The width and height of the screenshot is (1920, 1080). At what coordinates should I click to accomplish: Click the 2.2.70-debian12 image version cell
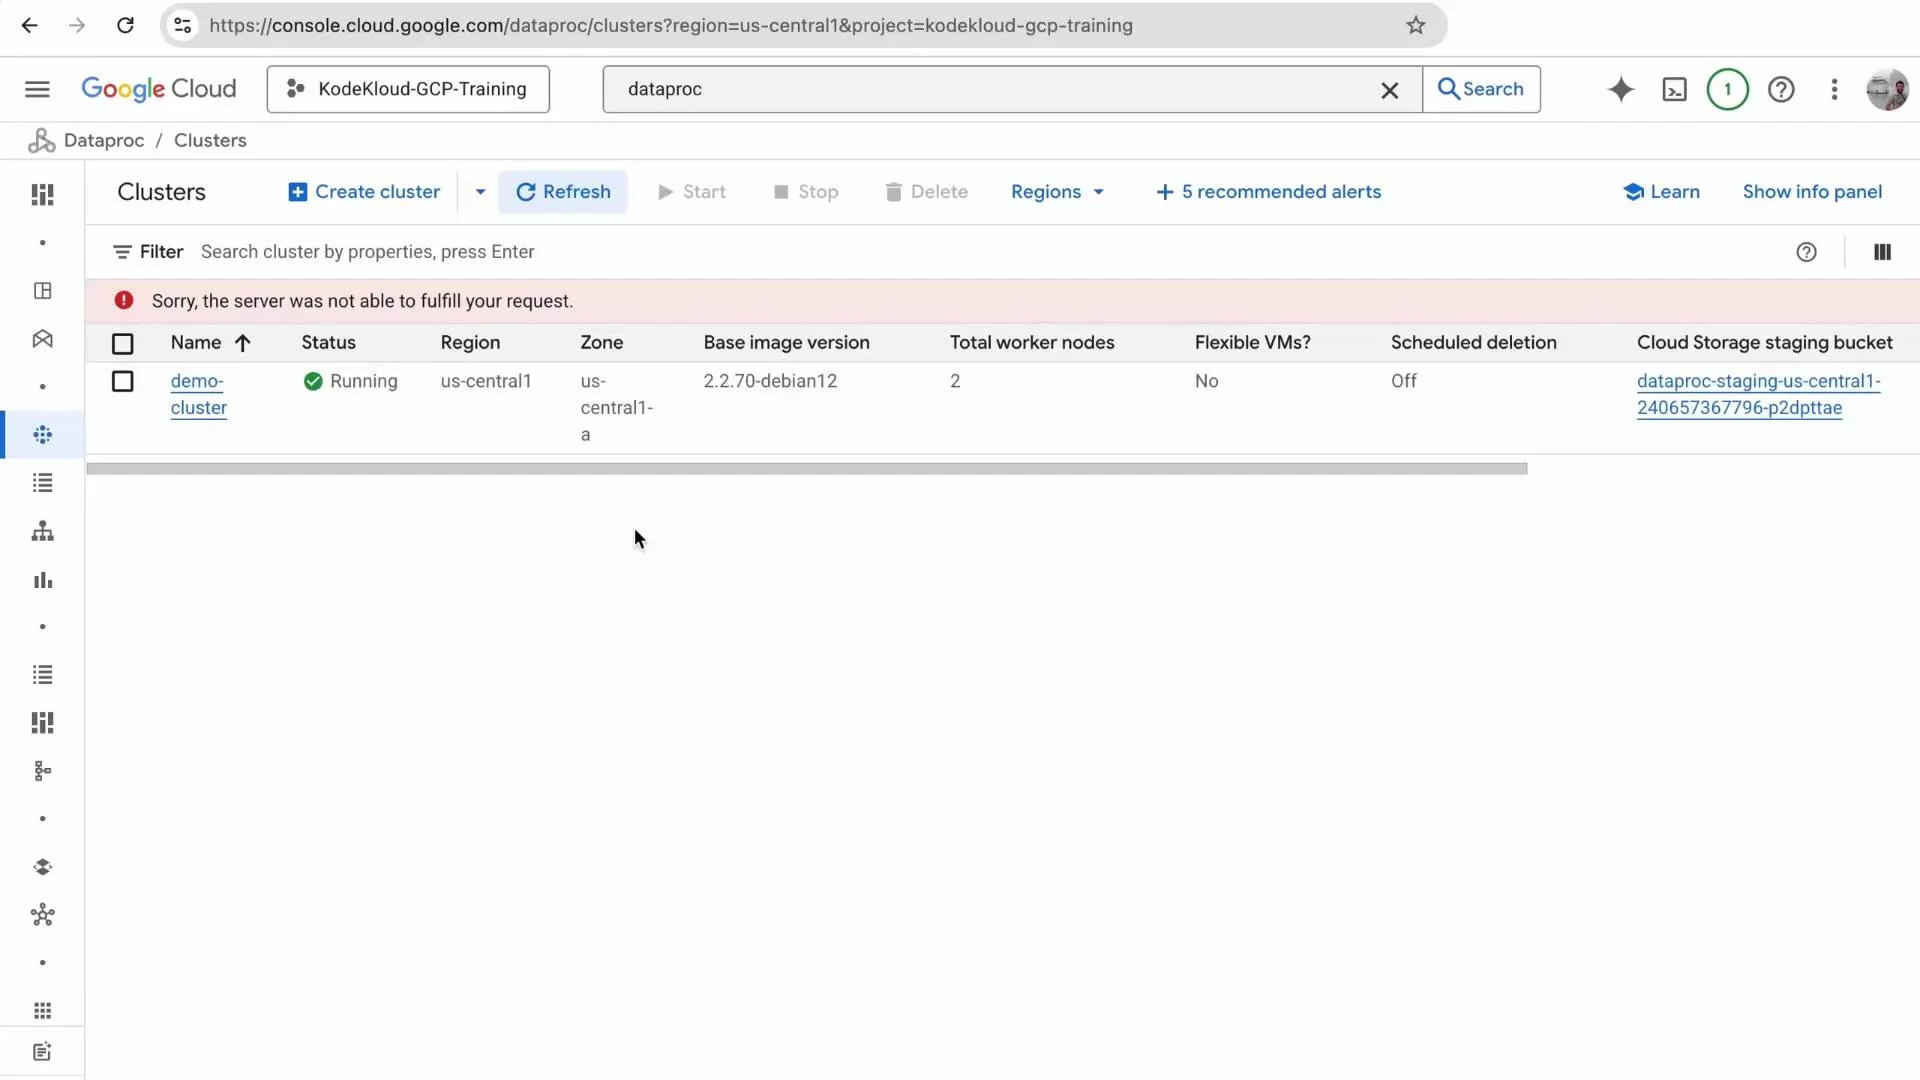770,382
